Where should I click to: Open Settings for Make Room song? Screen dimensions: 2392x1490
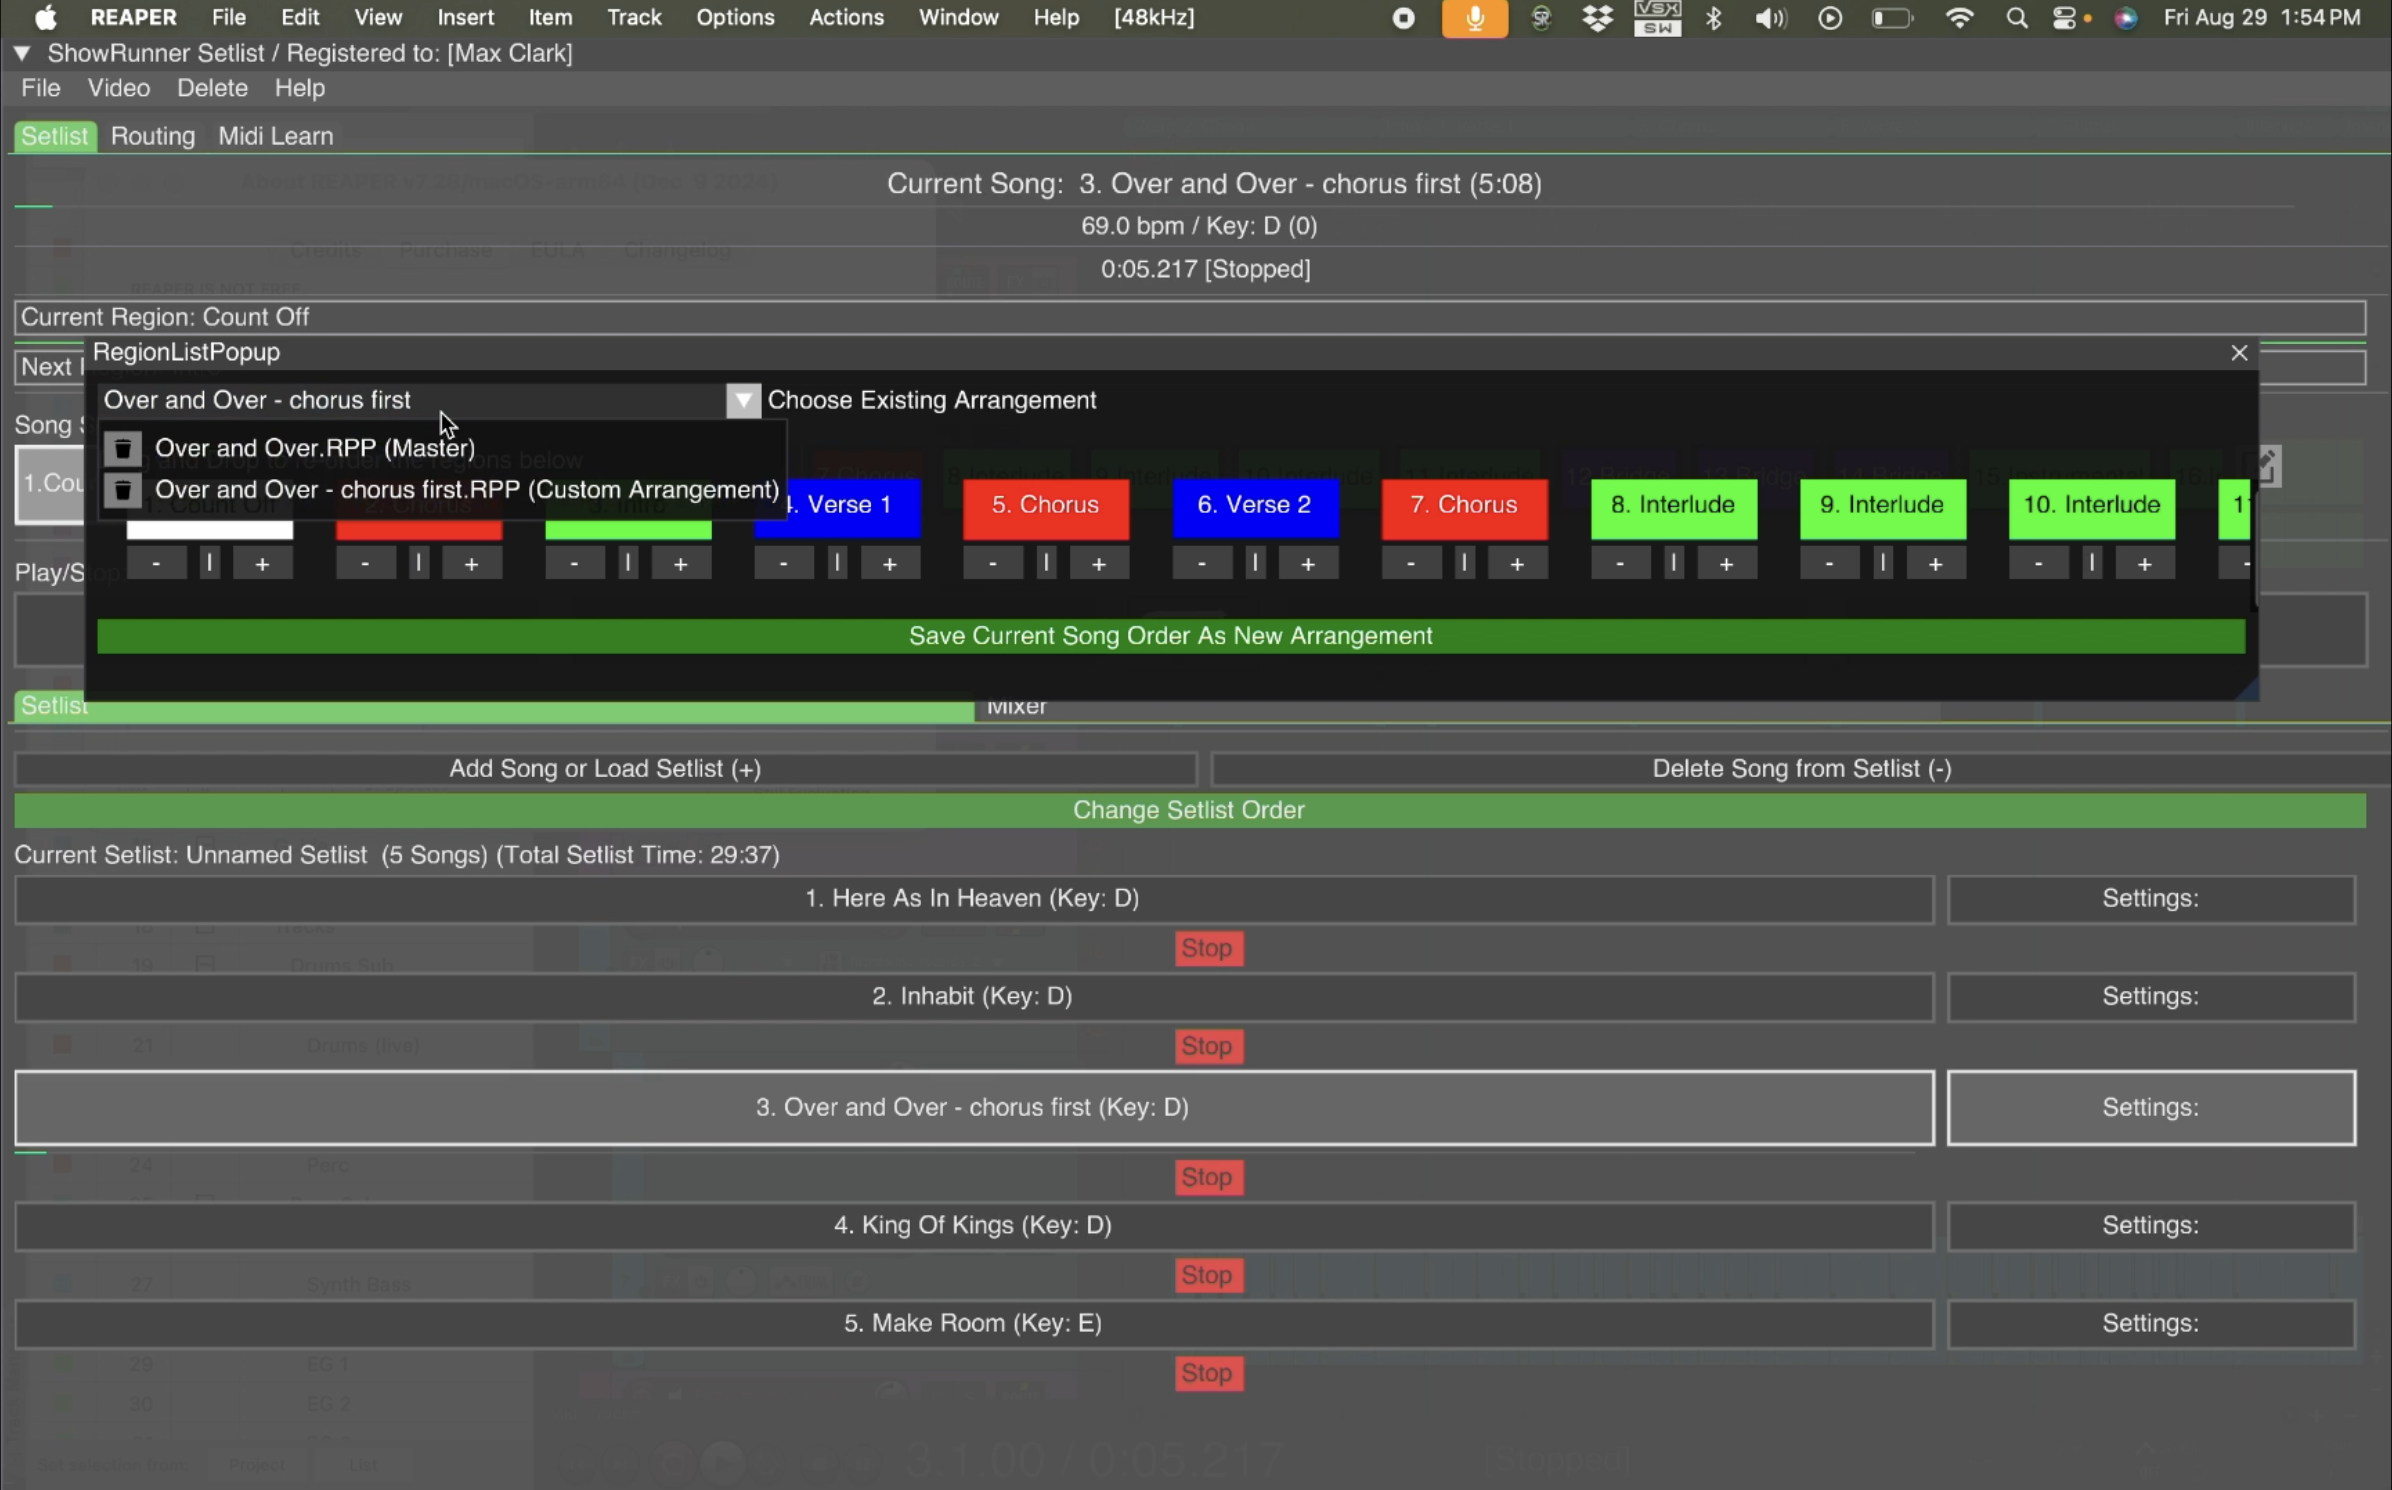(2150, 1323)
